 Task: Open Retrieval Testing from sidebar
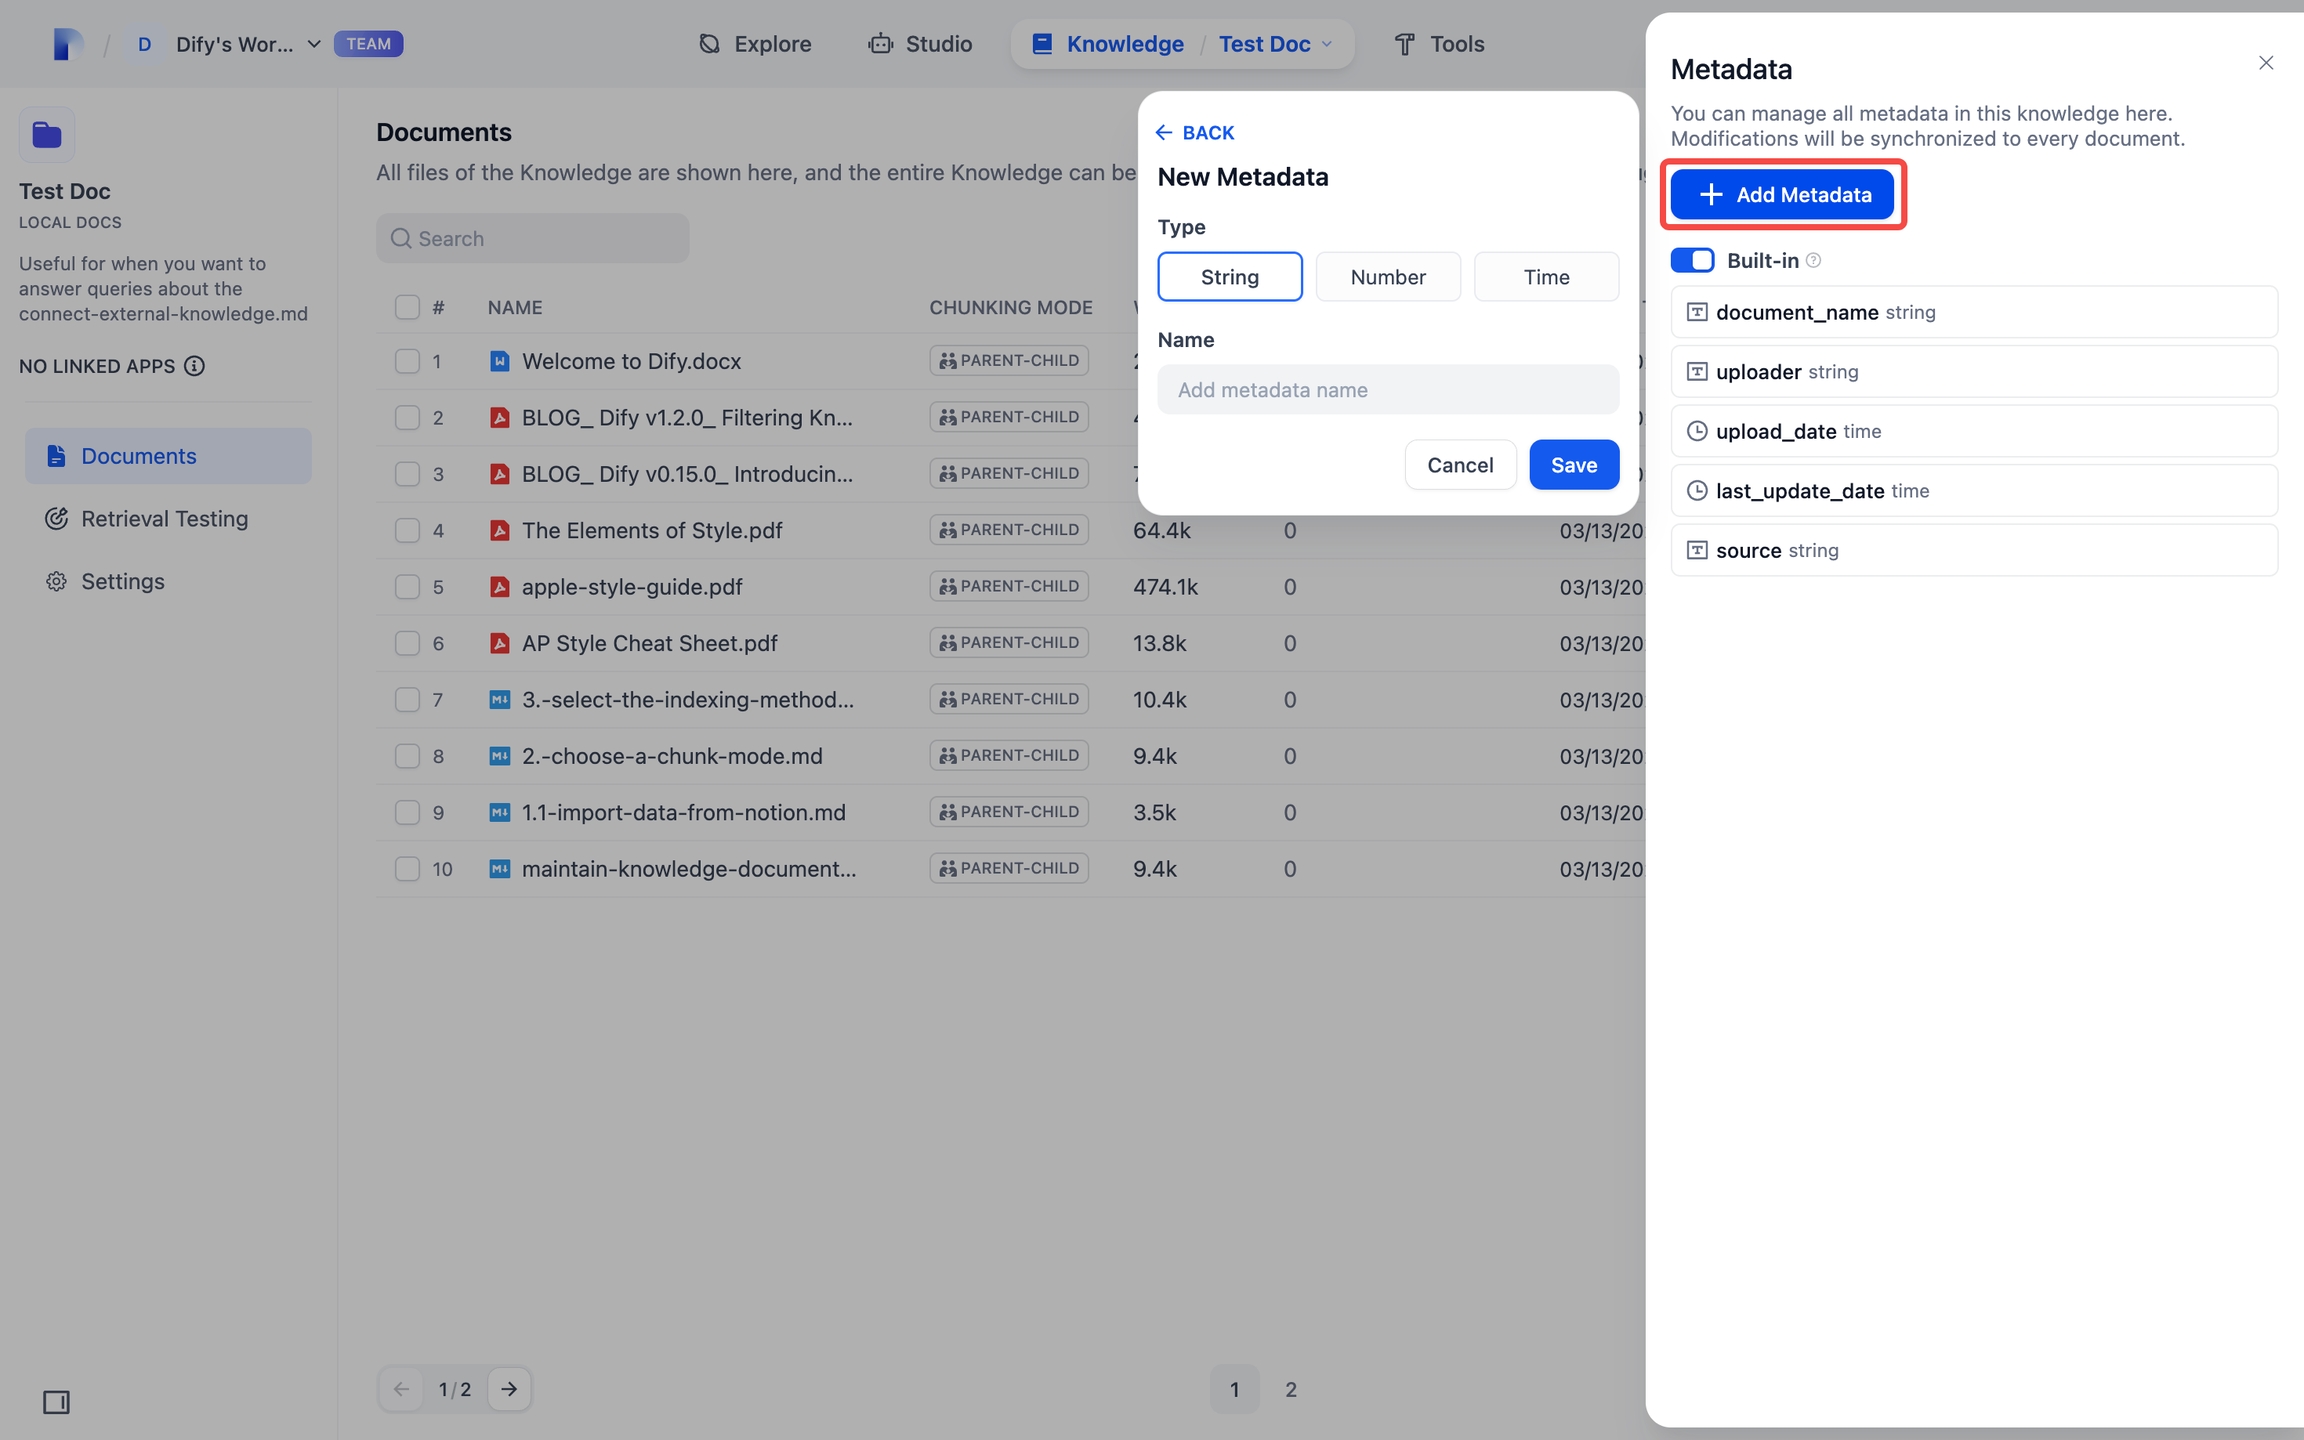[164, 519]
